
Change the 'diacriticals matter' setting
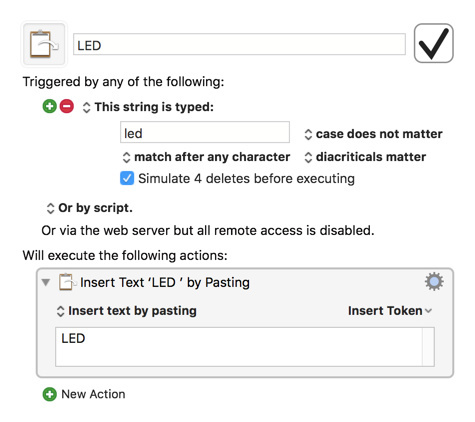pyautogui.click(x=365, y=157)
